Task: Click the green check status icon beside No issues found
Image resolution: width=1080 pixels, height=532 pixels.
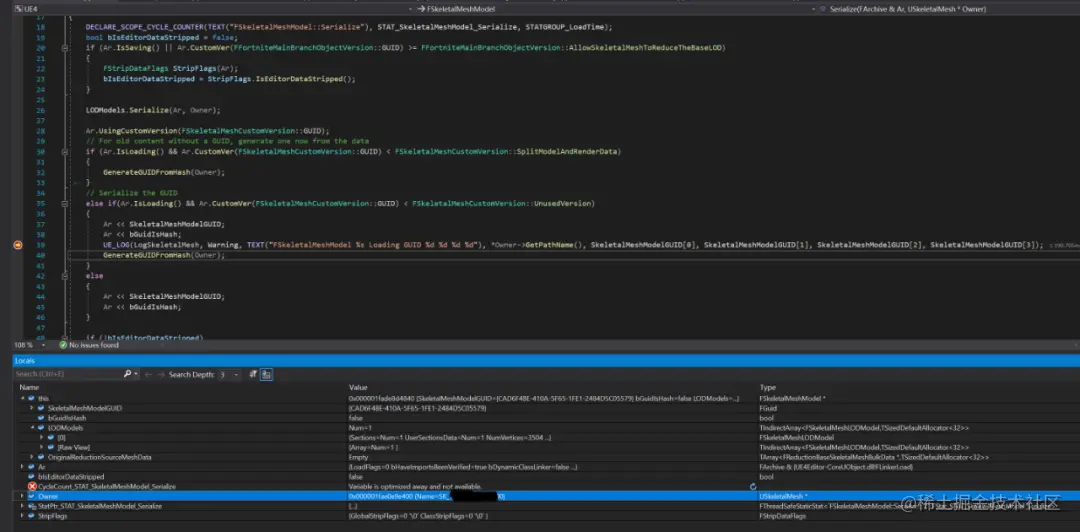Action: point(63,345)
